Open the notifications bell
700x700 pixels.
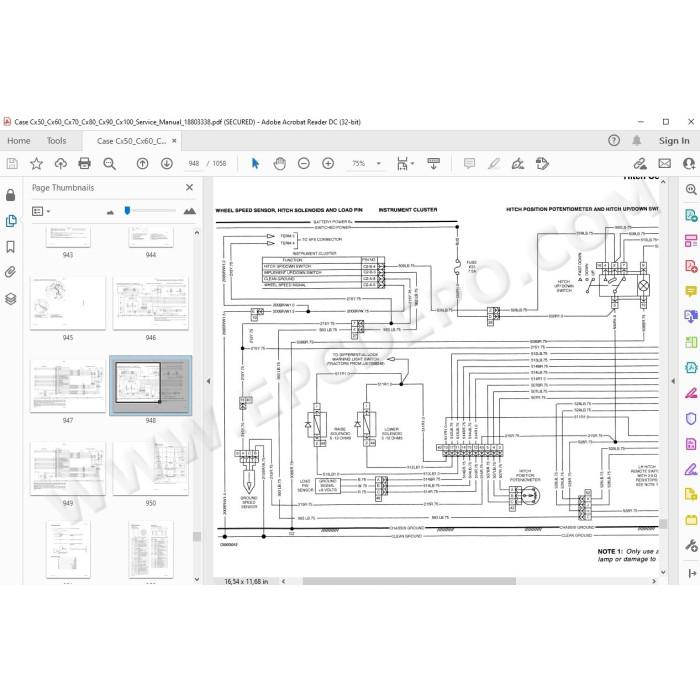pos(637,141)
